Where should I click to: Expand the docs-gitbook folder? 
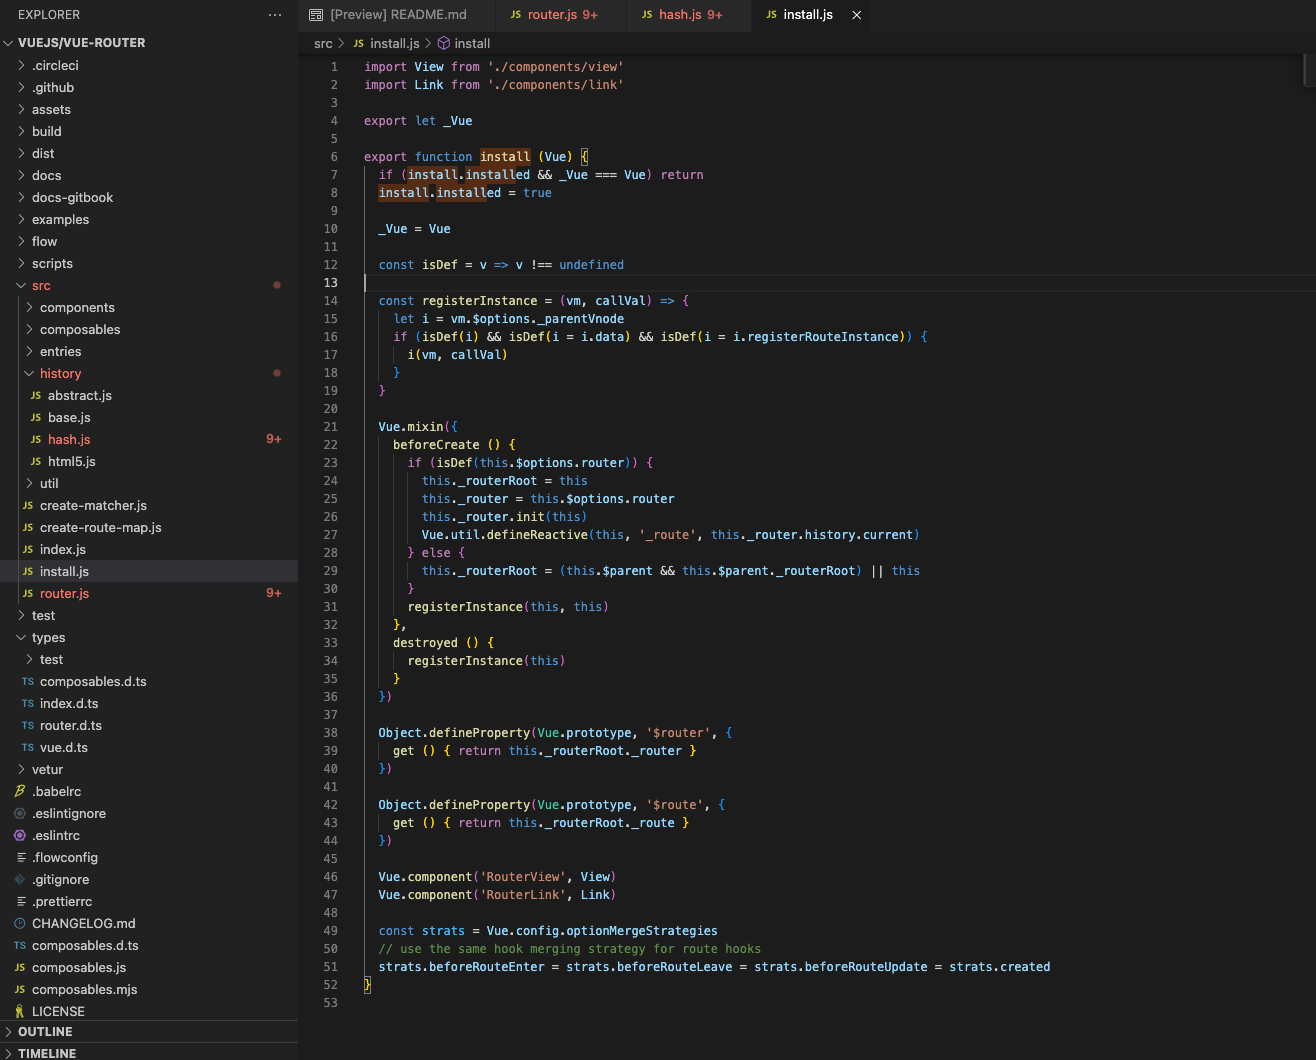point(22,198)
